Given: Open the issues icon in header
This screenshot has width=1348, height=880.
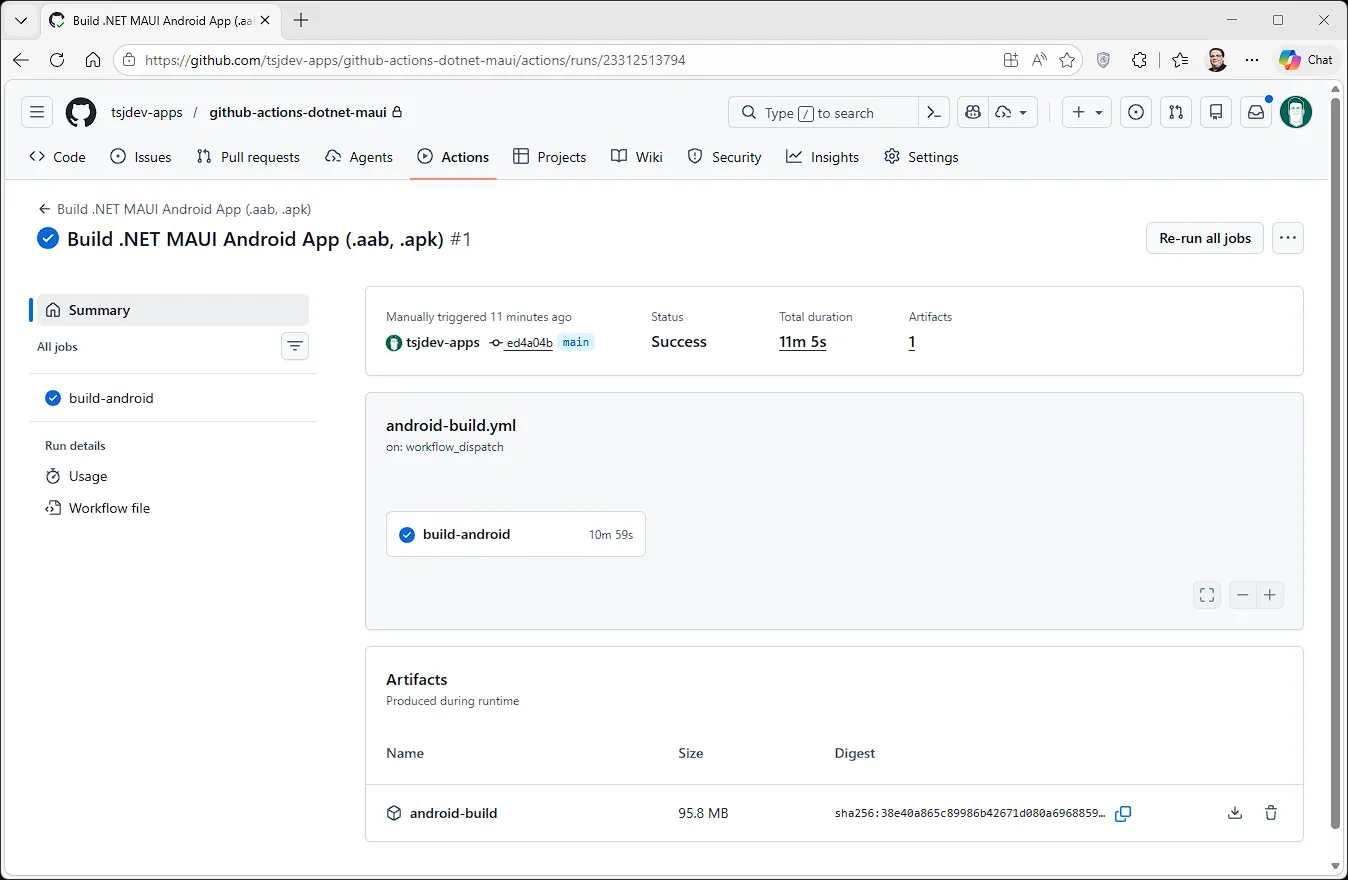Looking at the screenshot, I should (x=1136, y=113).
